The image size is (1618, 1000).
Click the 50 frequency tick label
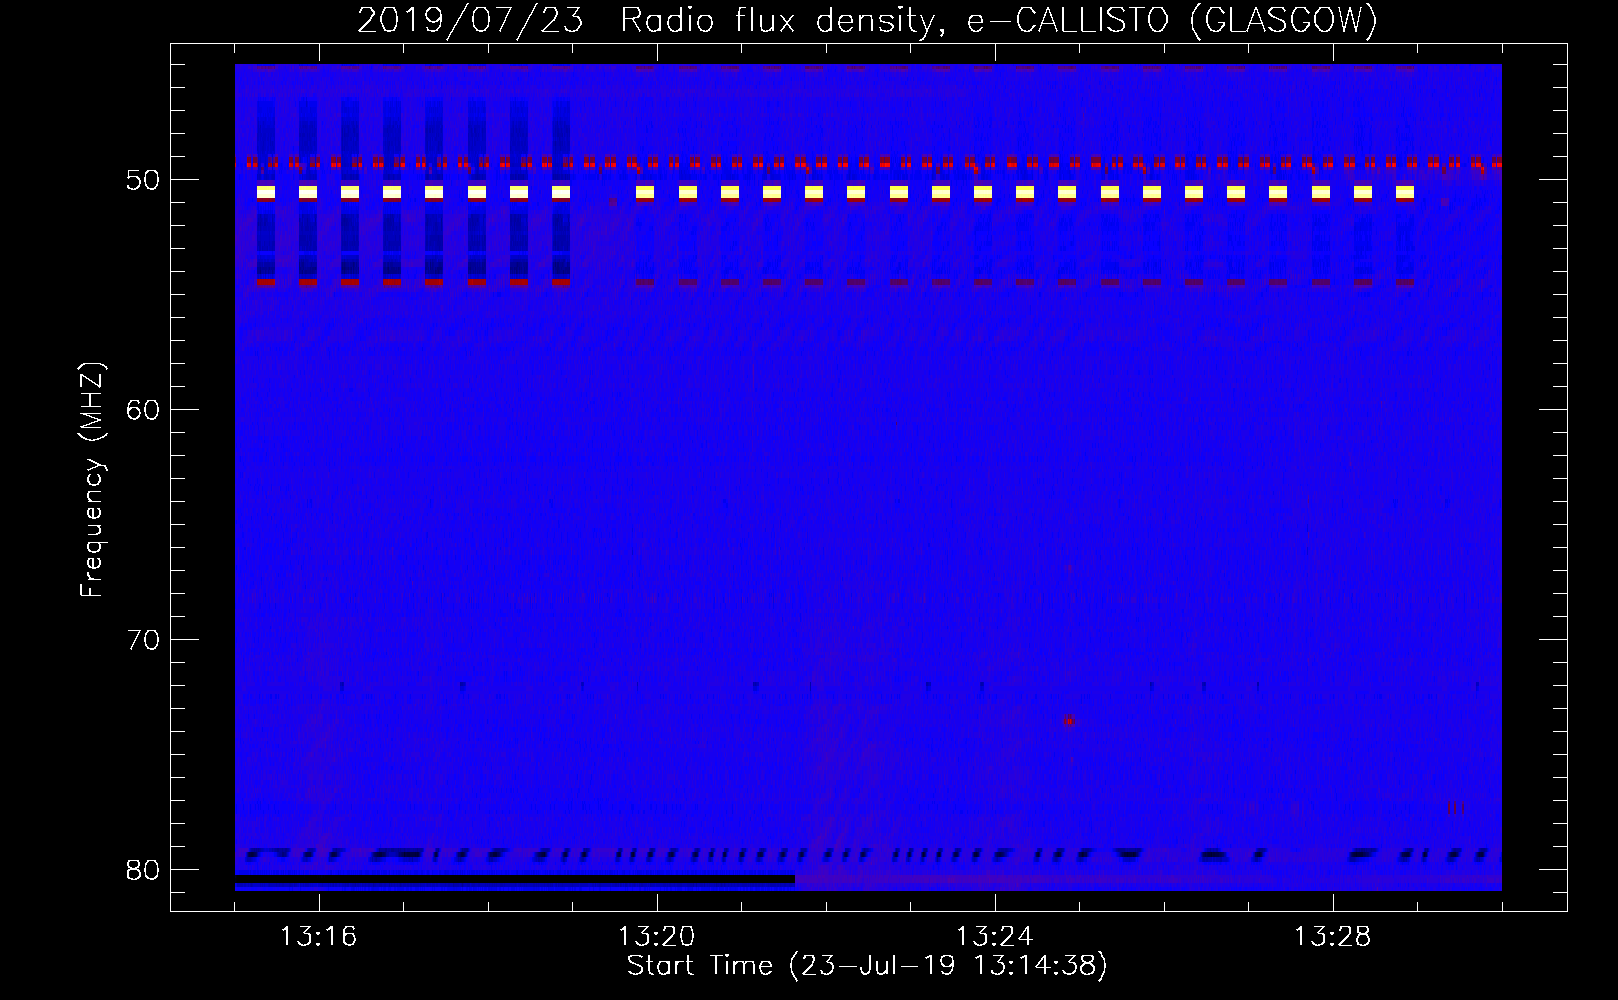(143, 180)
